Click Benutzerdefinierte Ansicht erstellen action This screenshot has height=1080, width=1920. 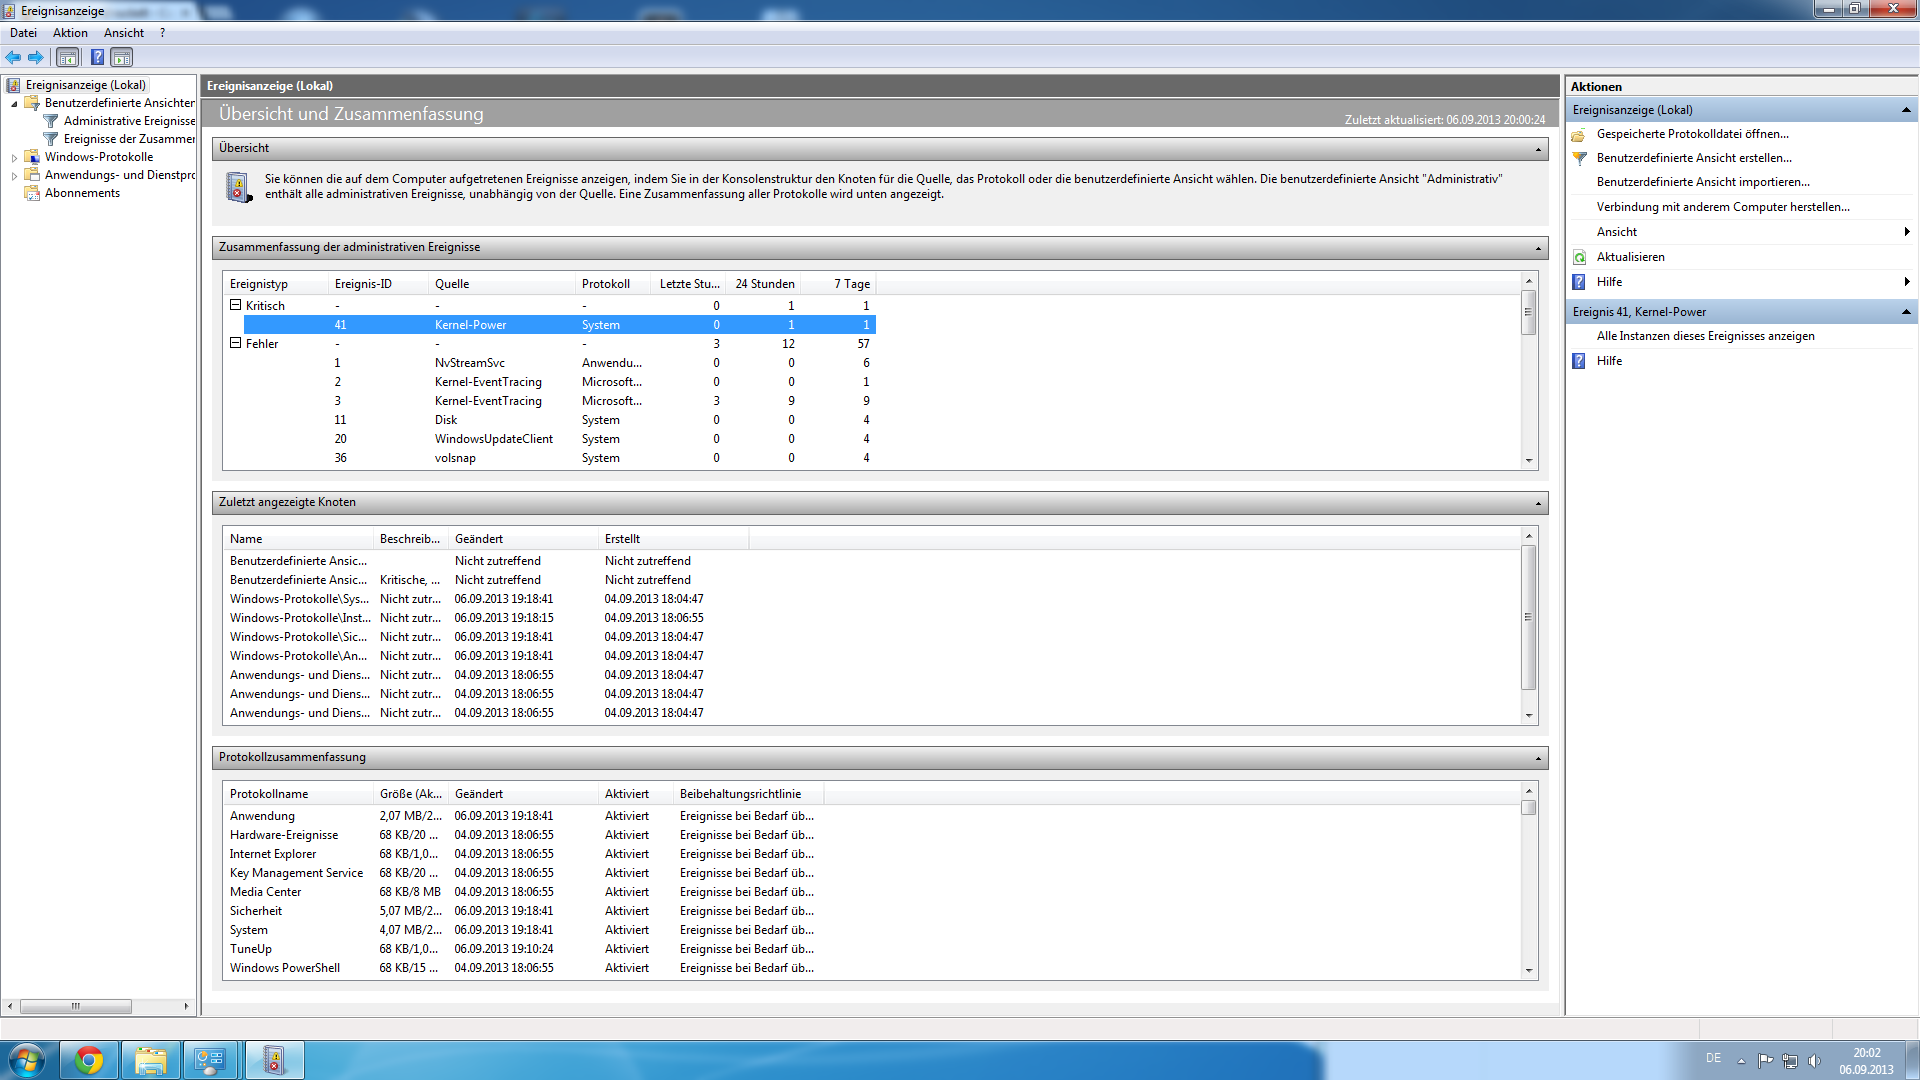click(1693, 158)
